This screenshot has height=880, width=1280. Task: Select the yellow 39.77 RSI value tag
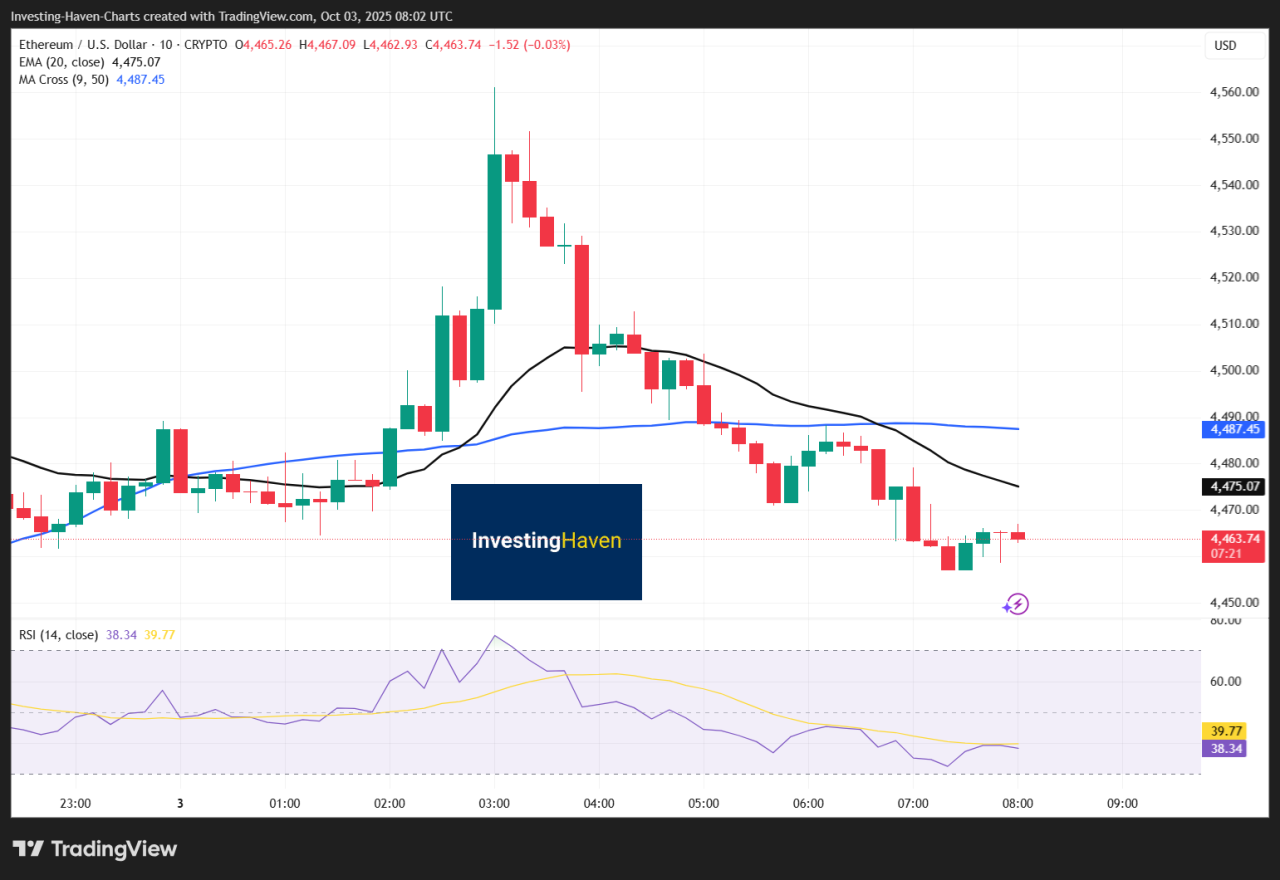tap(1226, 731)
